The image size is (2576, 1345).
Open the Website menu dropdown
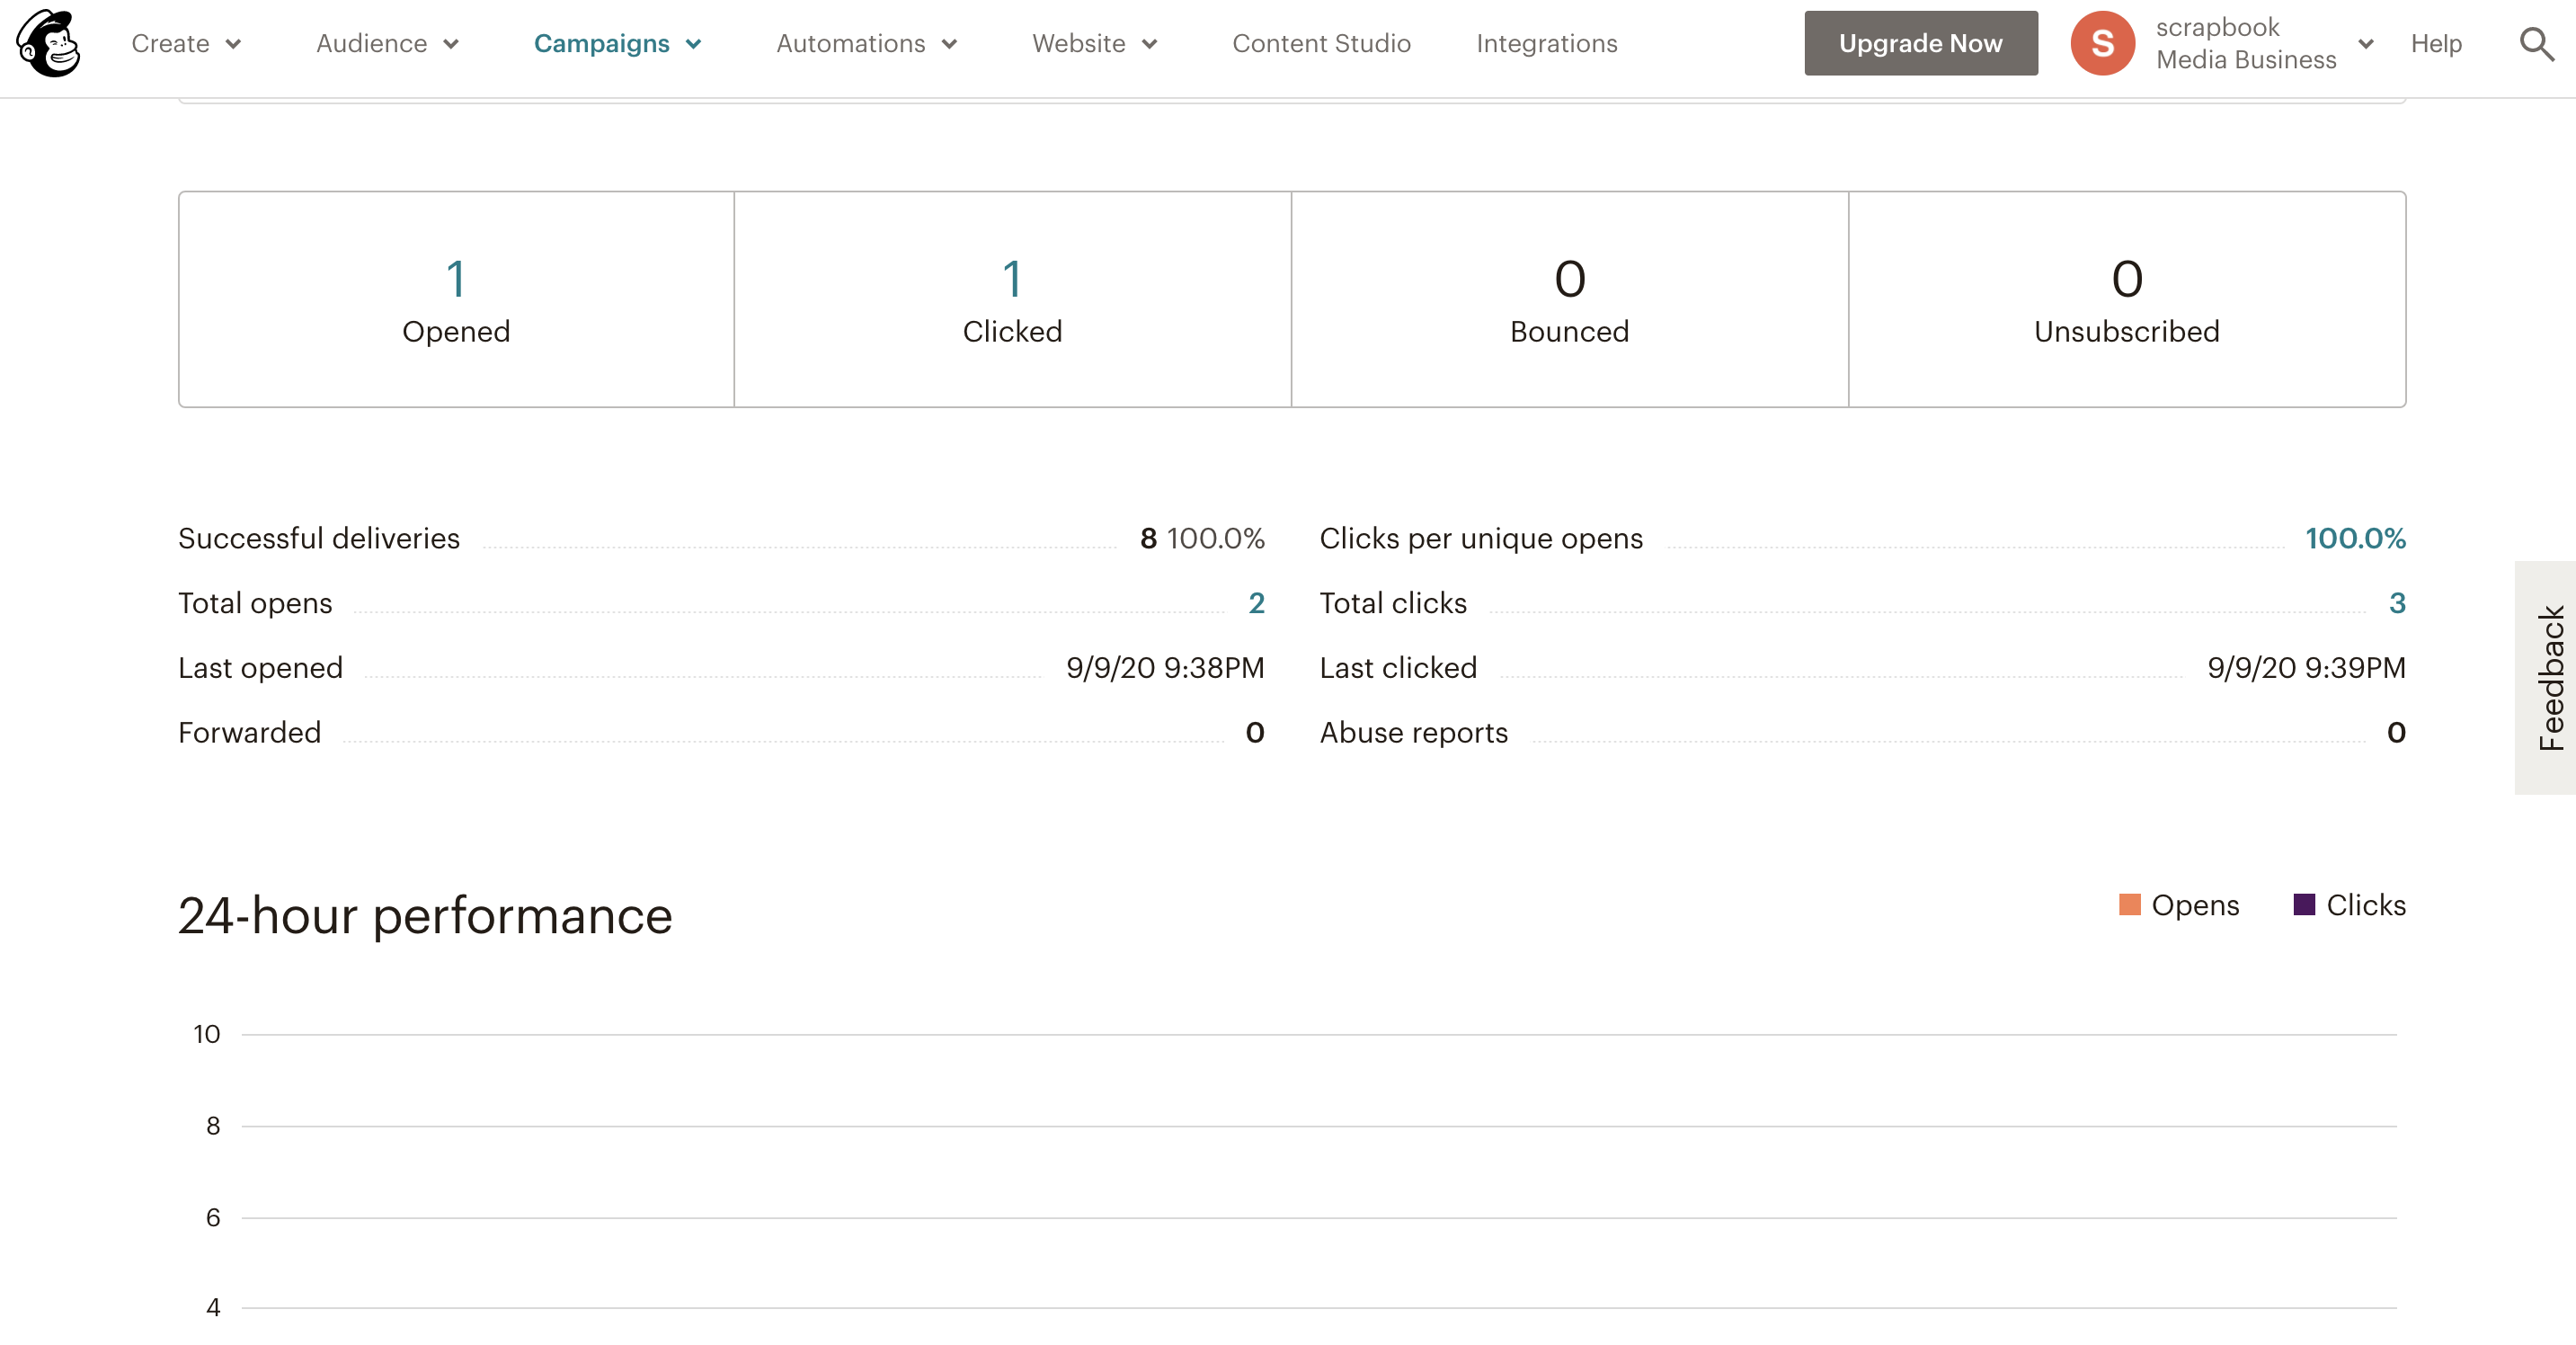(1149, 44)
